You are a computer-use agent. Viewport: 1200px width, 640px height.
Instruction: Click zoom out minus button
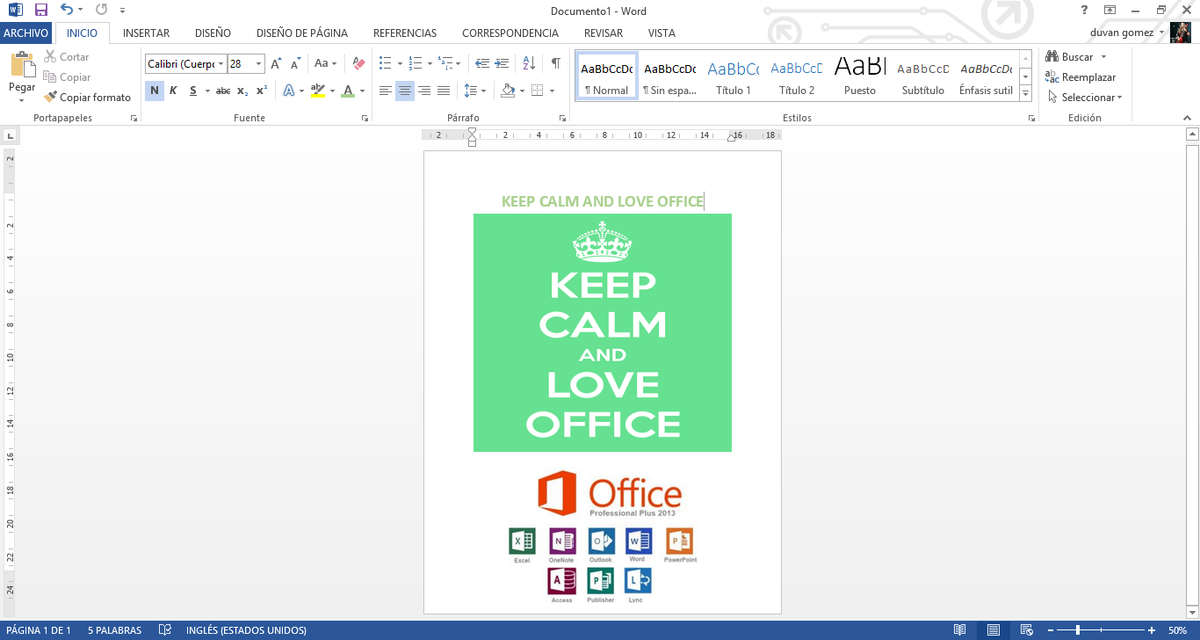[1053, 630]
